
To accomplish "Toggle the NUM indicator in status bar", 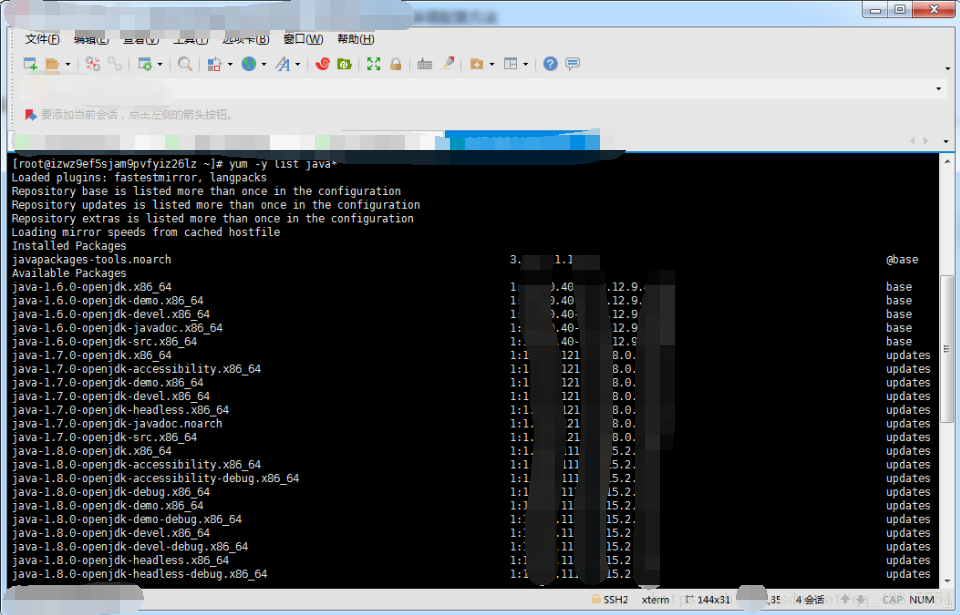I will tap(922, 600).
